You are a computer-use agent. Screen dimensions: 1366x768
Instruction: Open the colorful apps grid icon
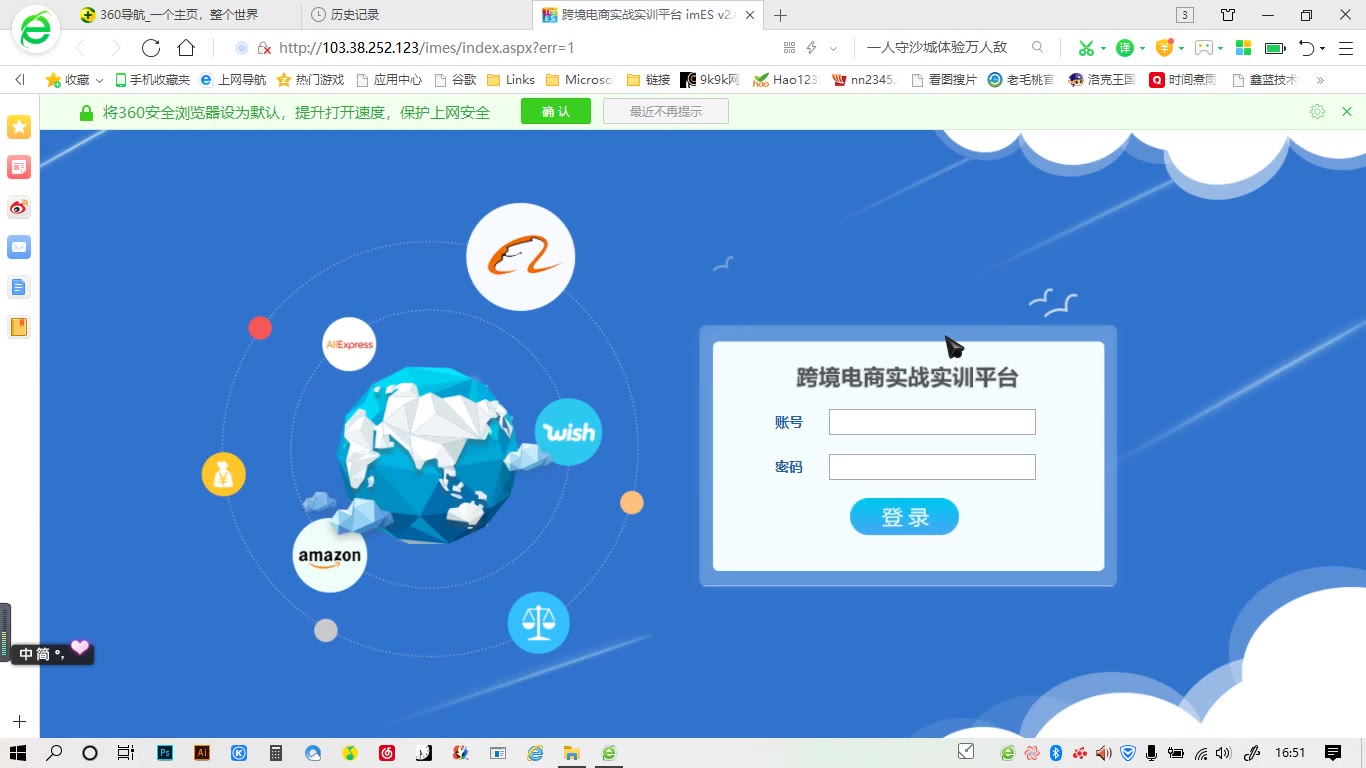click(x=1244, y=48)
